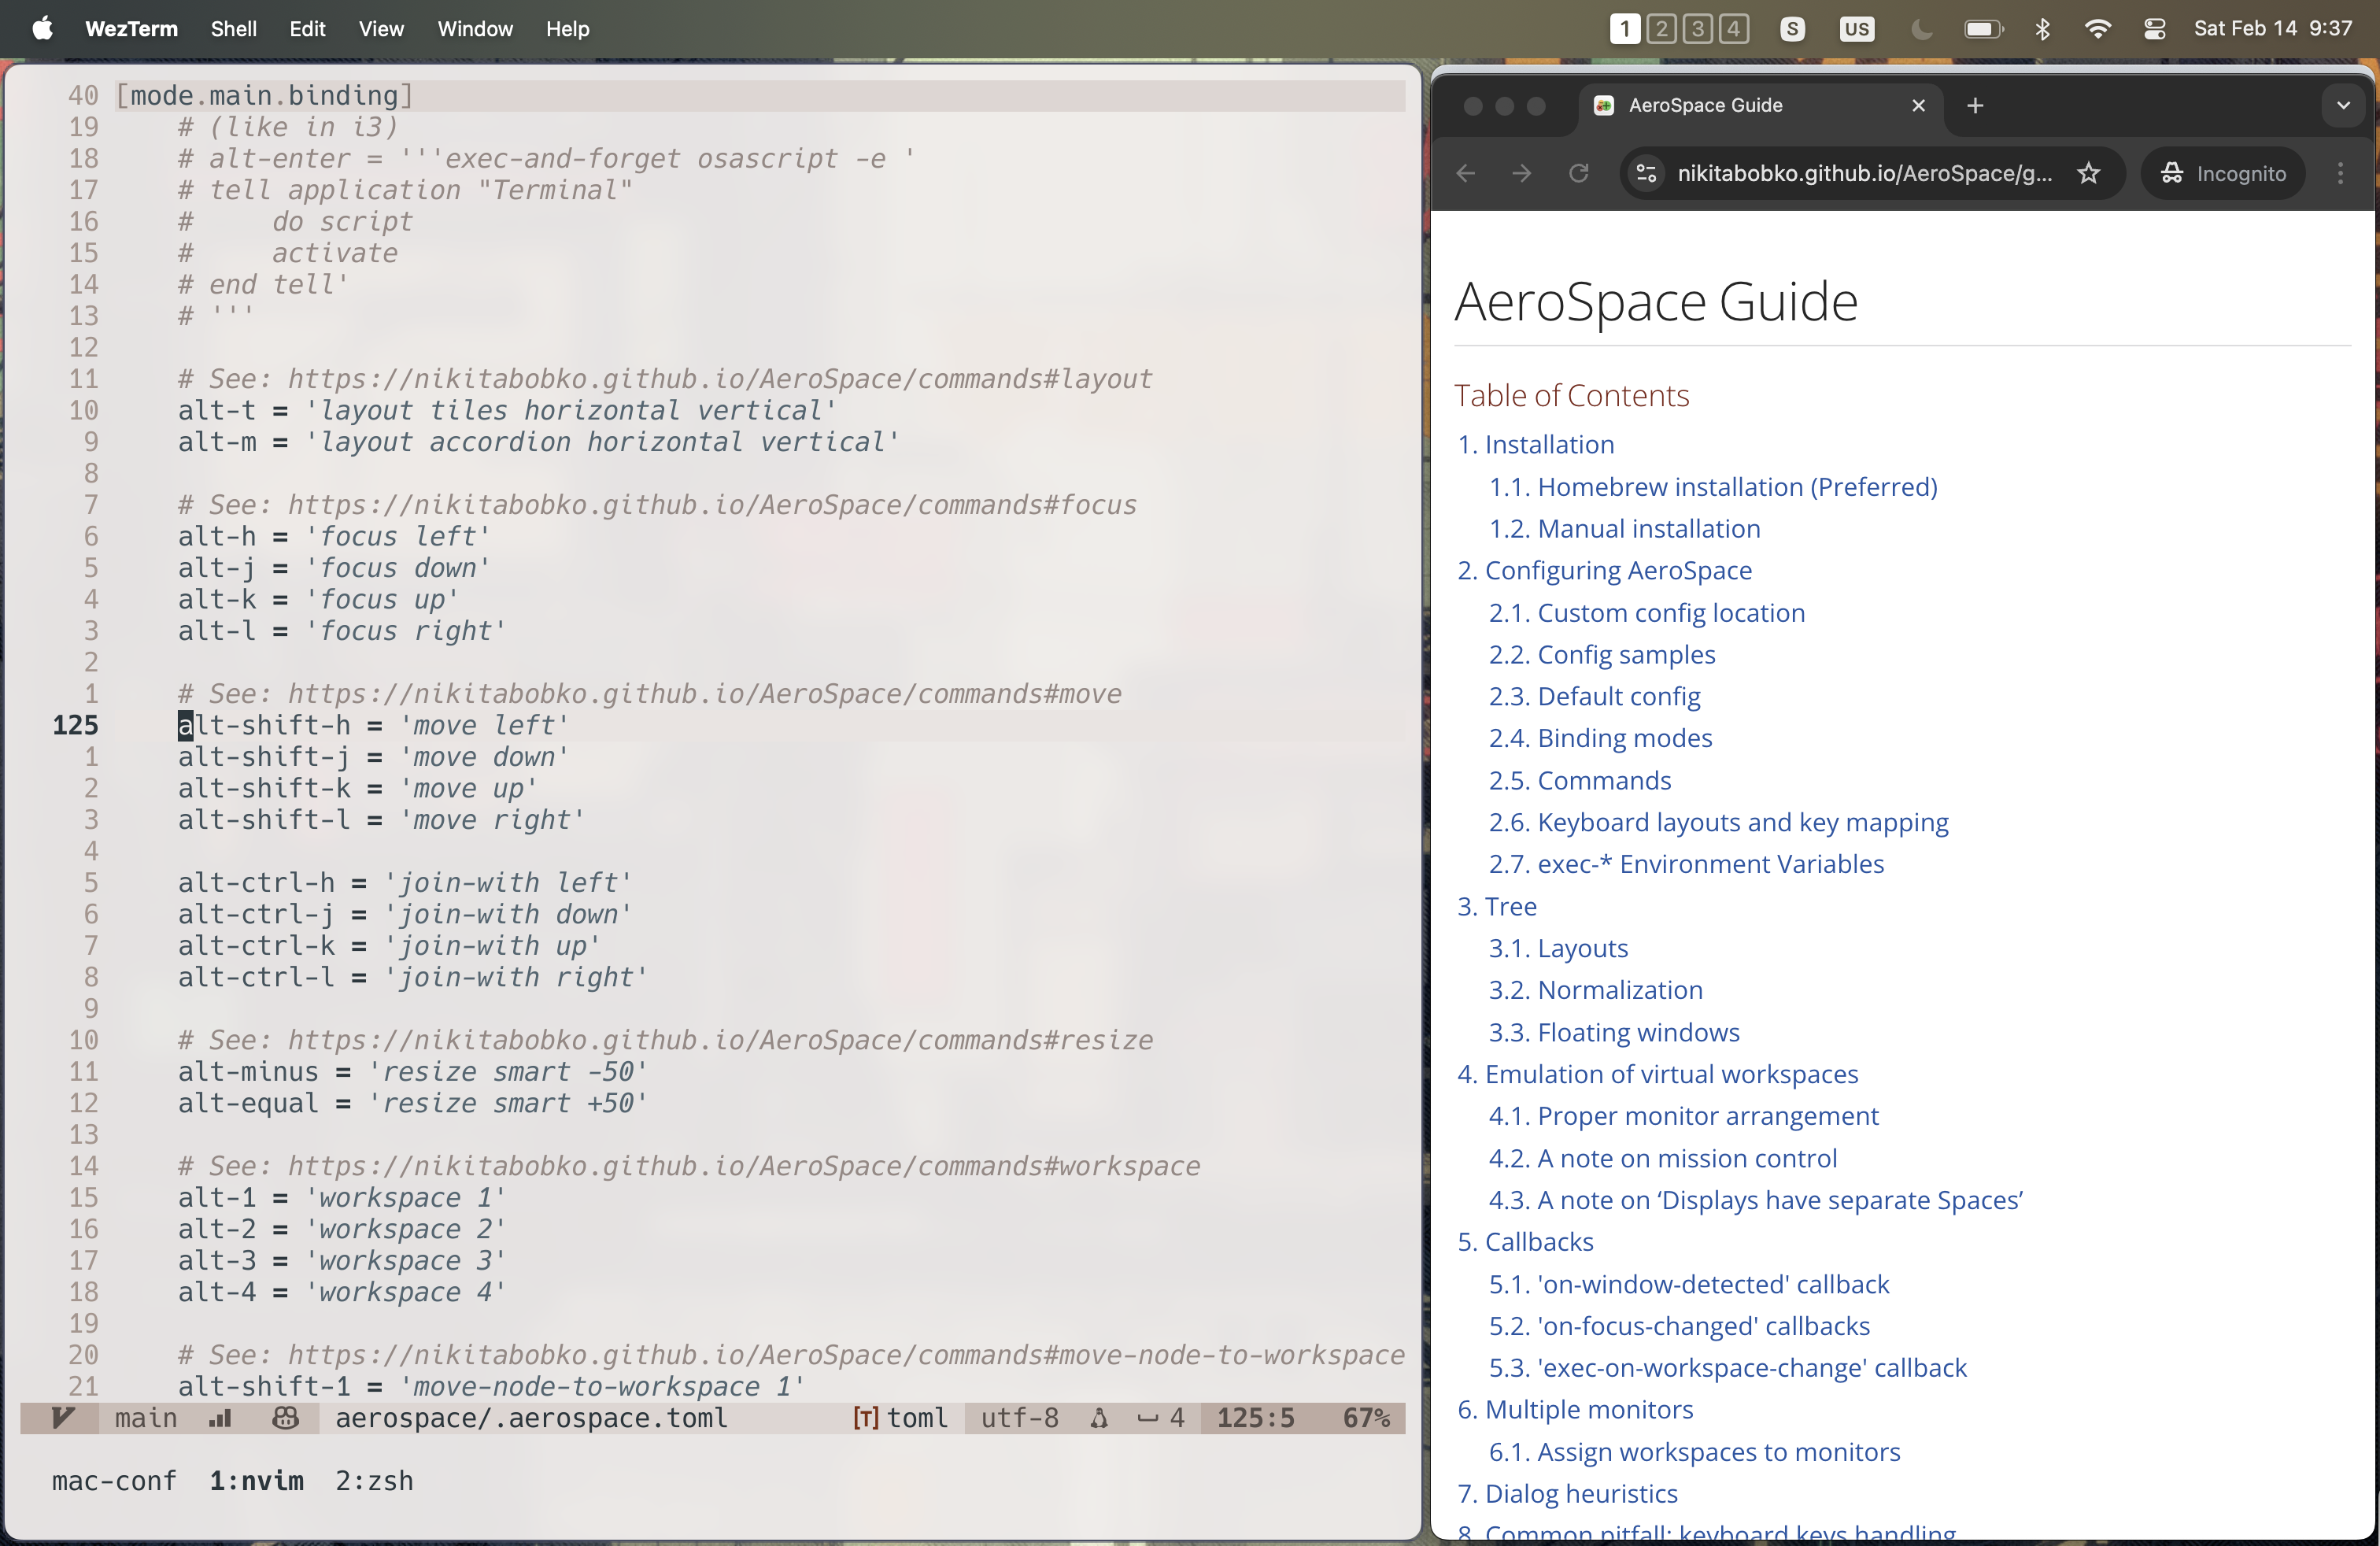
Task: Open the US input source menu
Action: 1856,29
